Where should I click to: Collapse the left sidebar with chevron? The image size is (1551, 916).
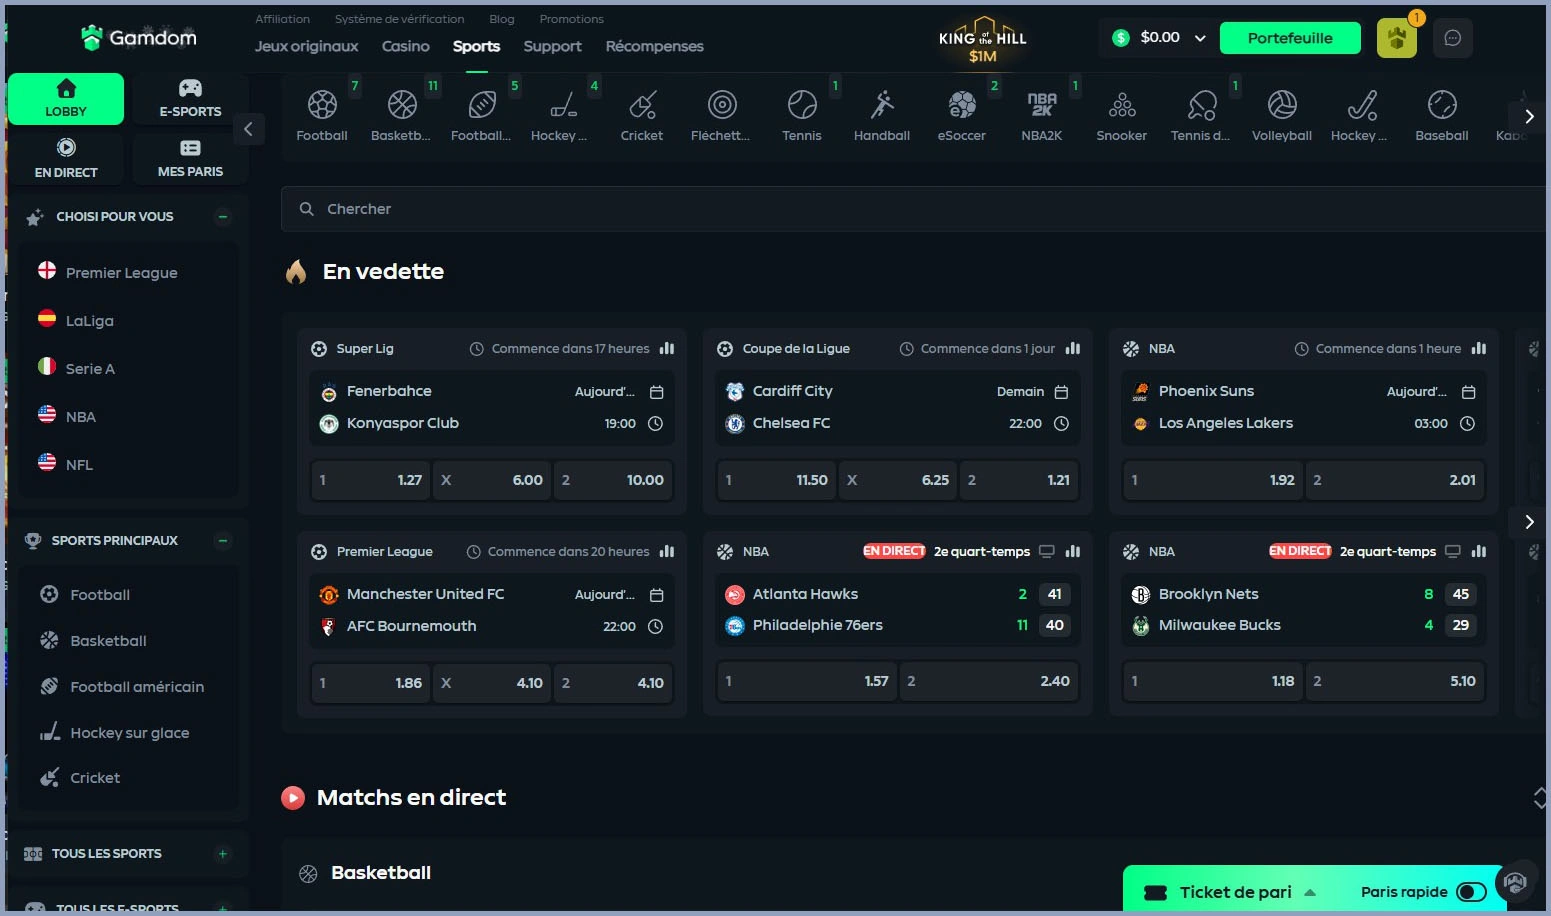248,128
